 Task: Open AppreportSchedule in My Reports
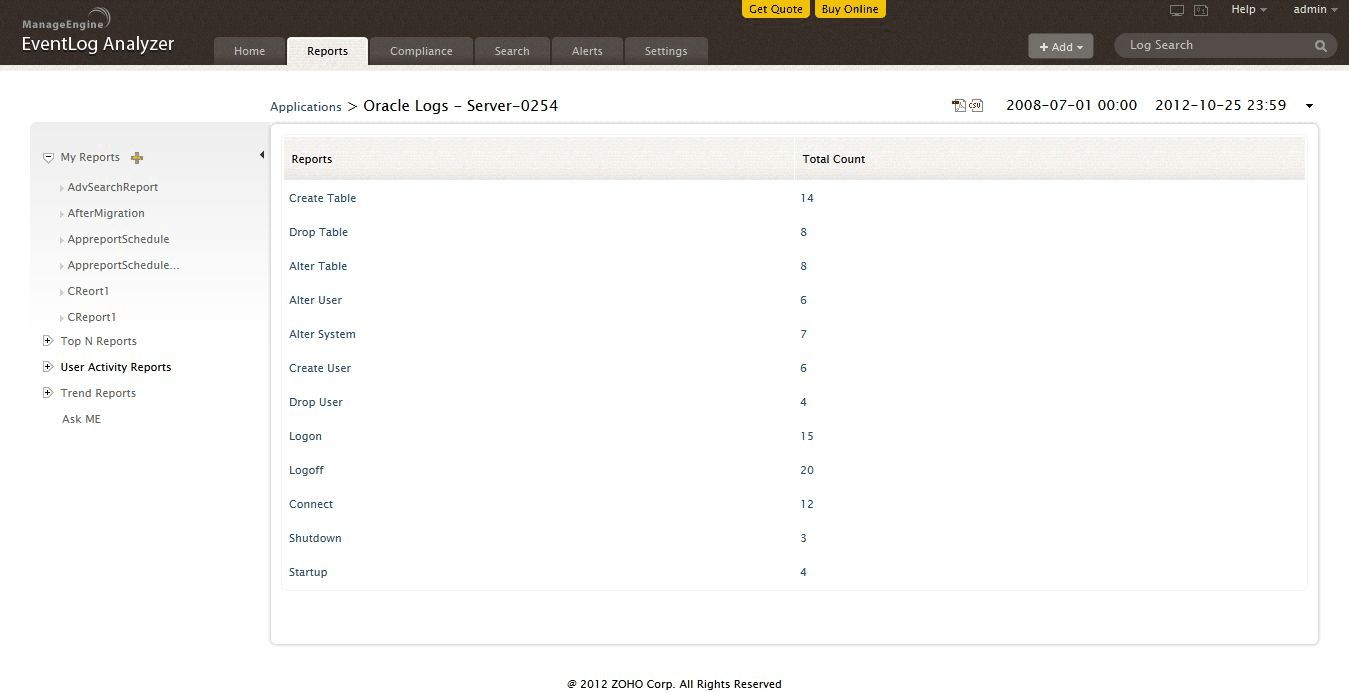point(118,239)
